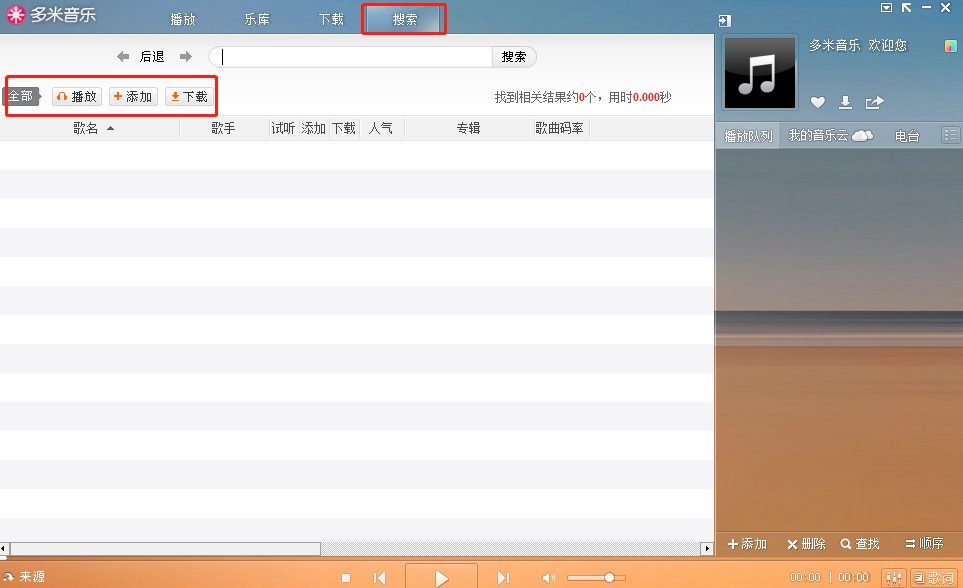Open the 播放队列 tab

click(x=748, y=136)
